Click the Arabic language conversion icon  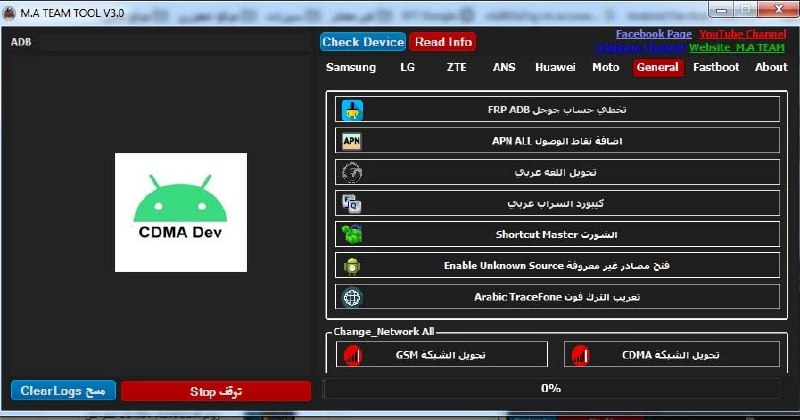pyautogui.click(x=352, y=172)
